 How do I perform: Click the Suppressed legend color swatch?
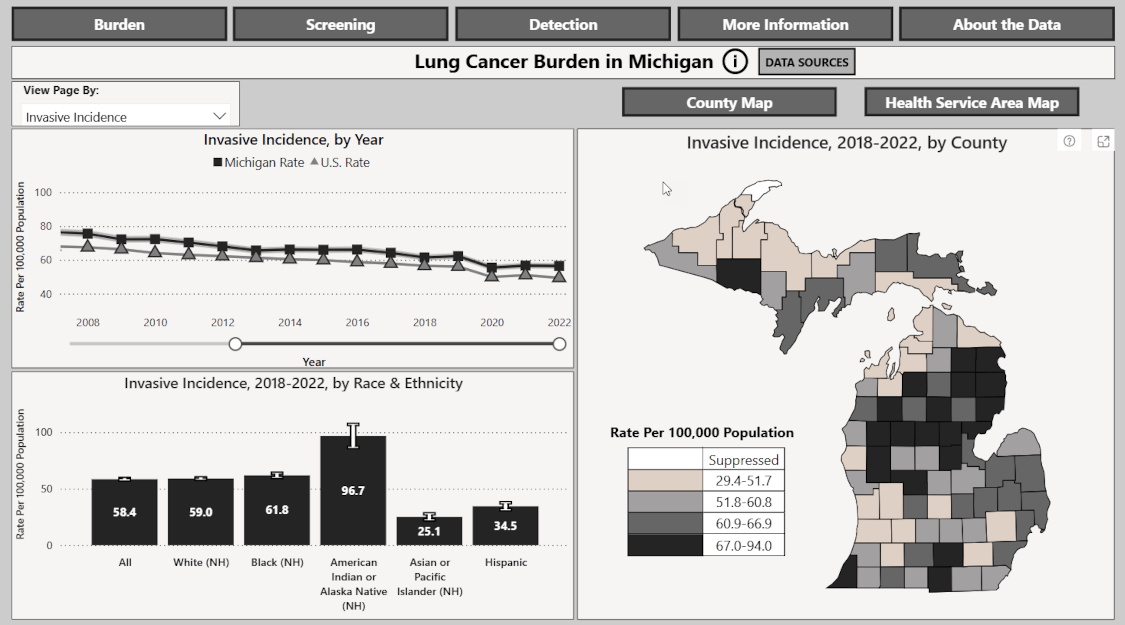click(665, 459)
